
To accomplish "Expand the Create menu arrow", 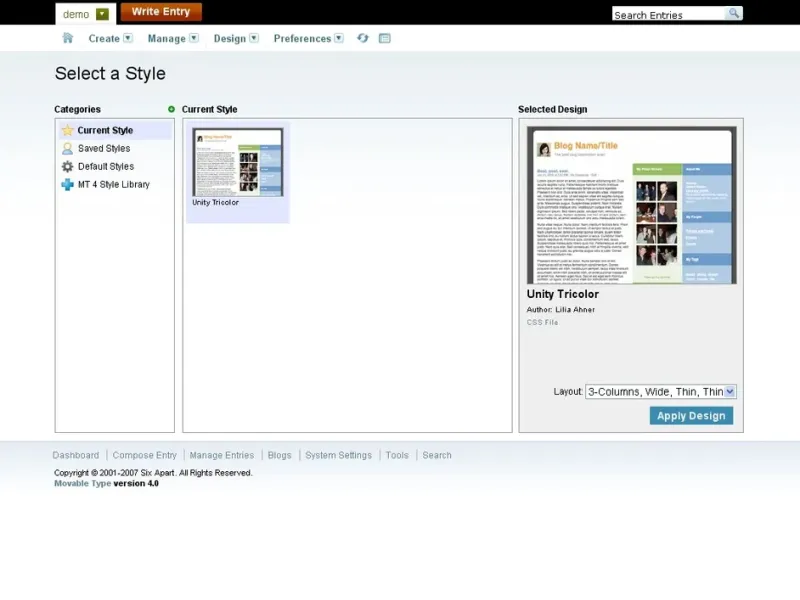I will tap(128, 38).
